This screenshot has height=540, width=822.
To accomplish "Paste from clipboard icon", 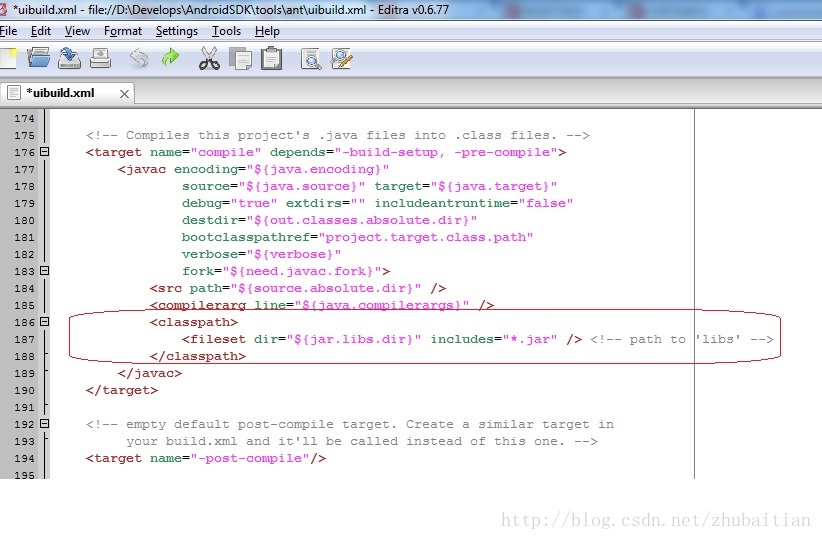I will 272,58.
